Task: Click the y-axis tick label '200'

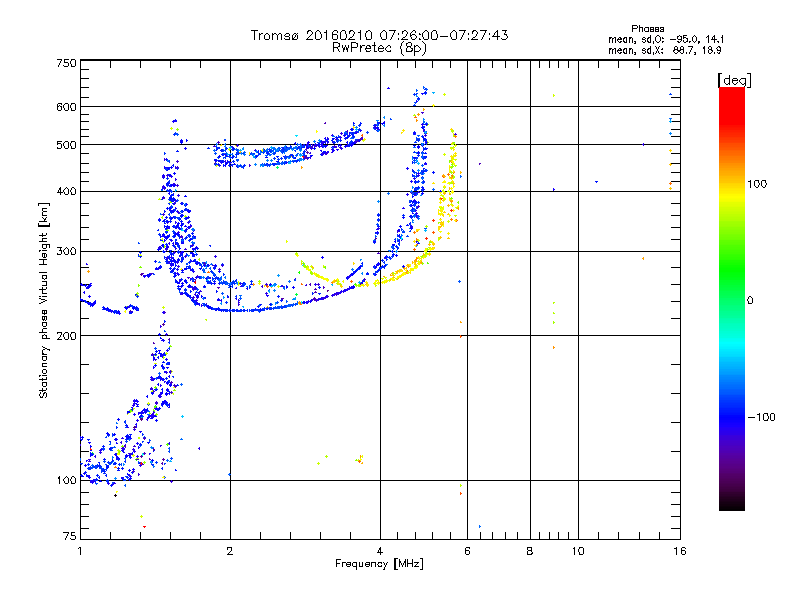Action: click(x=66, y=336)
